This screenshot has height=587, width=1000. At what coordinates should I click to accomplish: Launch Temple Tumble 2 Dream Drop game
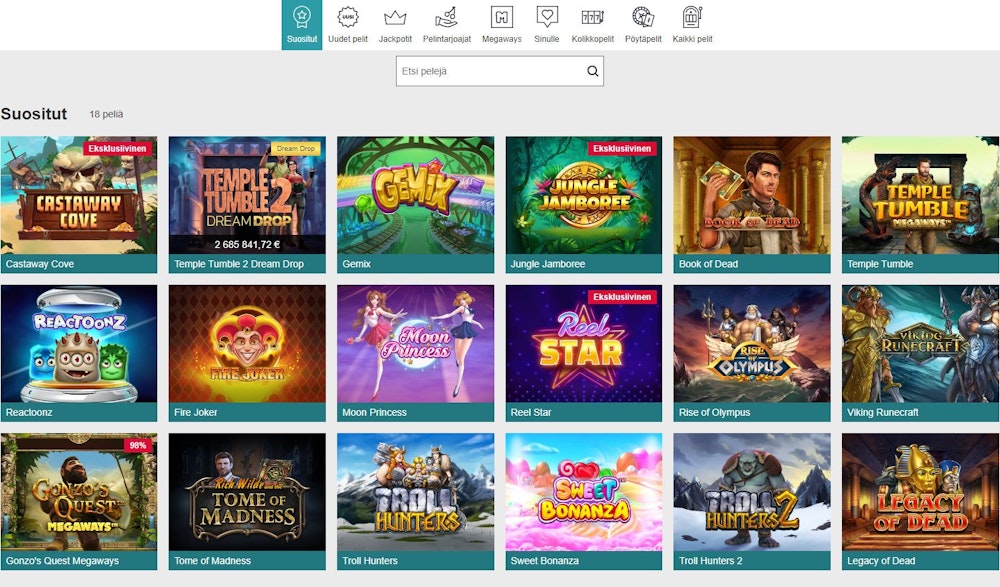247,195
